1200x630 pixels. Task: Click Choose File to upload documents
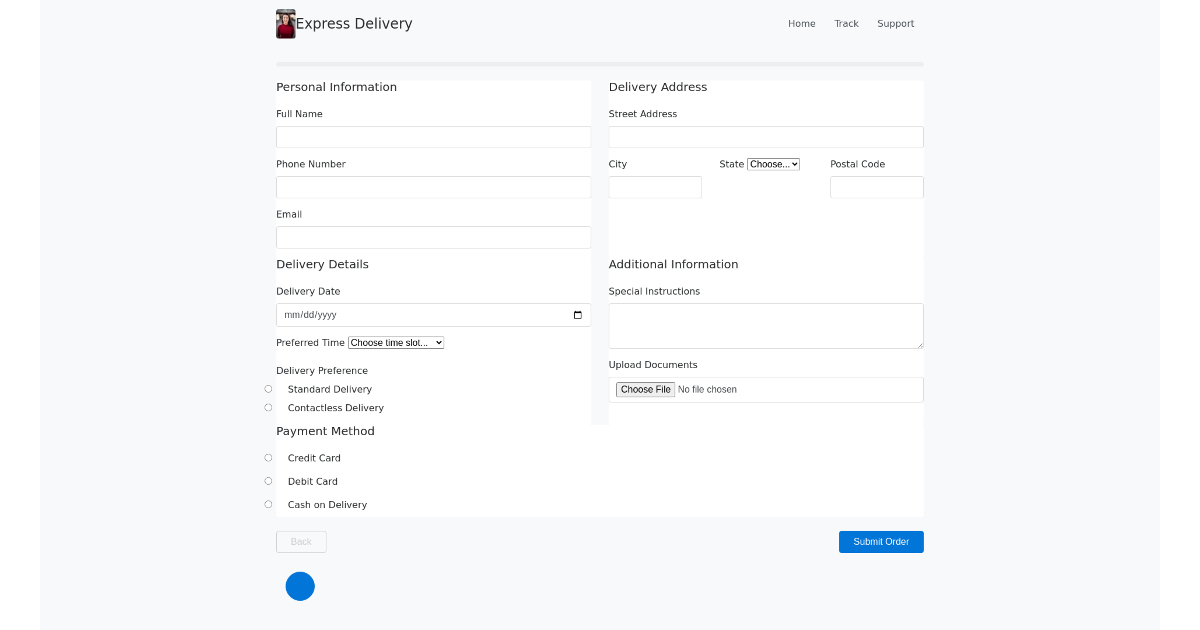(x=645, y=389)
